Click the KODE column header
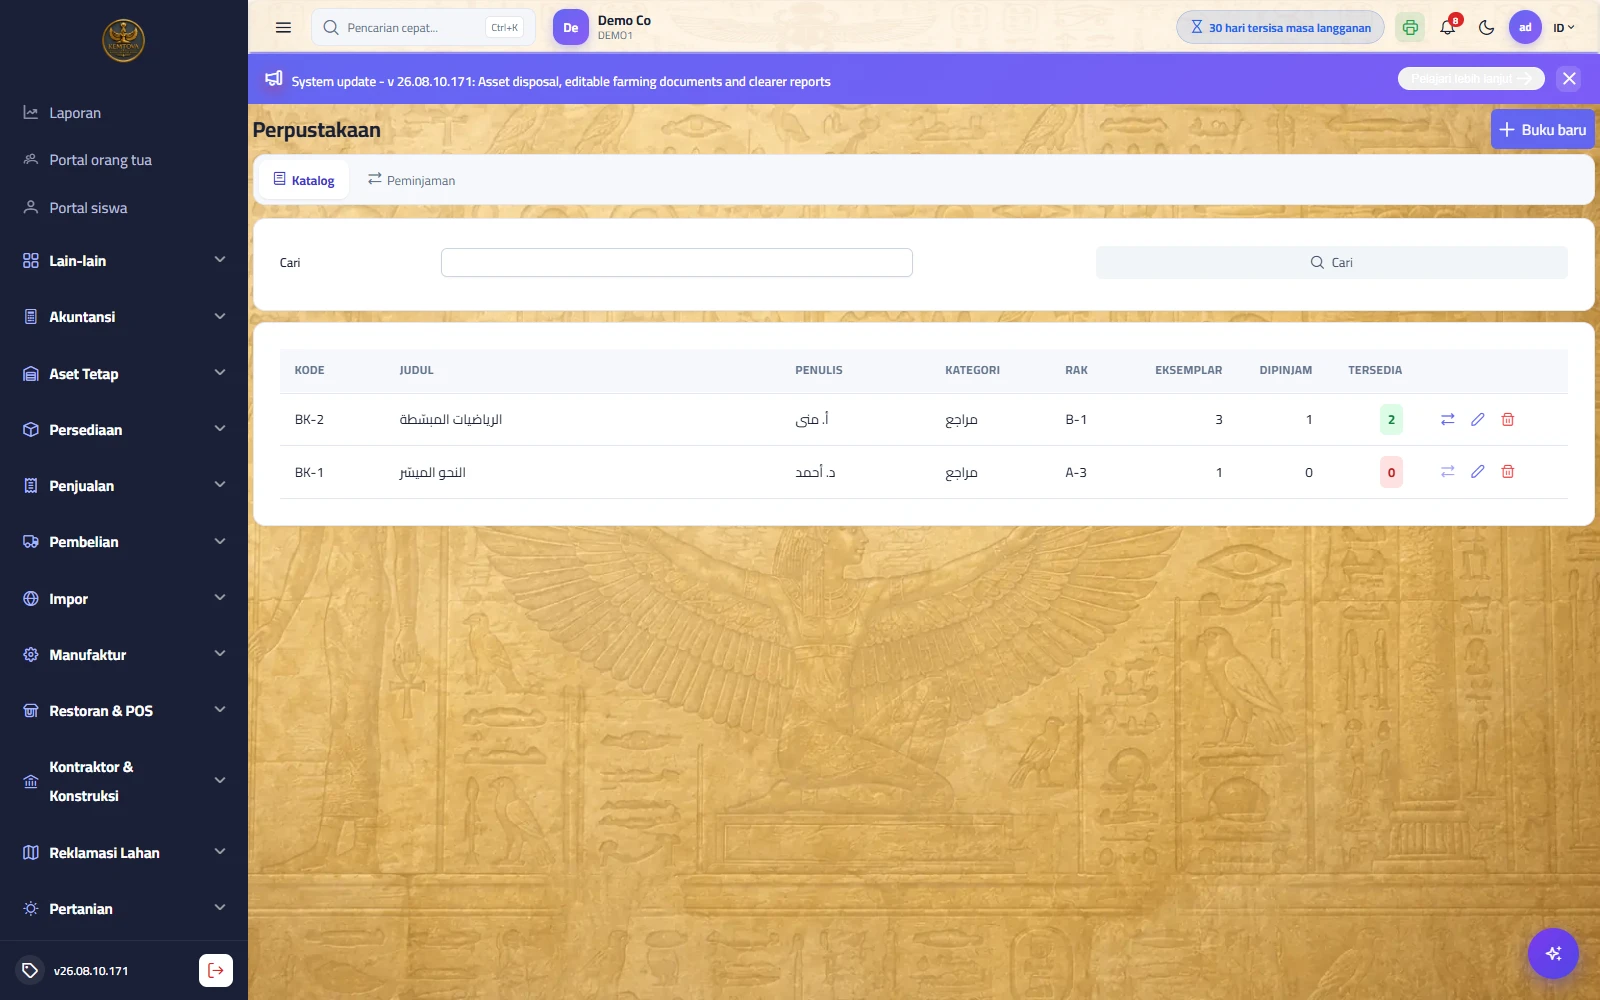 pos(309,370)
